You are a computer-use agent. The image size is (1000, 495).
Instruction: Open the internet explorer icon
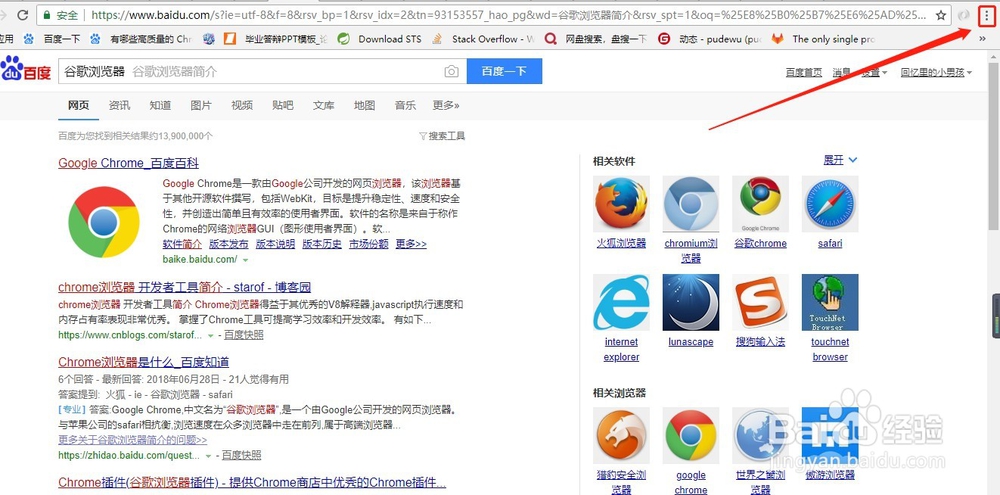pyautogui.click(x=621, y=302)
